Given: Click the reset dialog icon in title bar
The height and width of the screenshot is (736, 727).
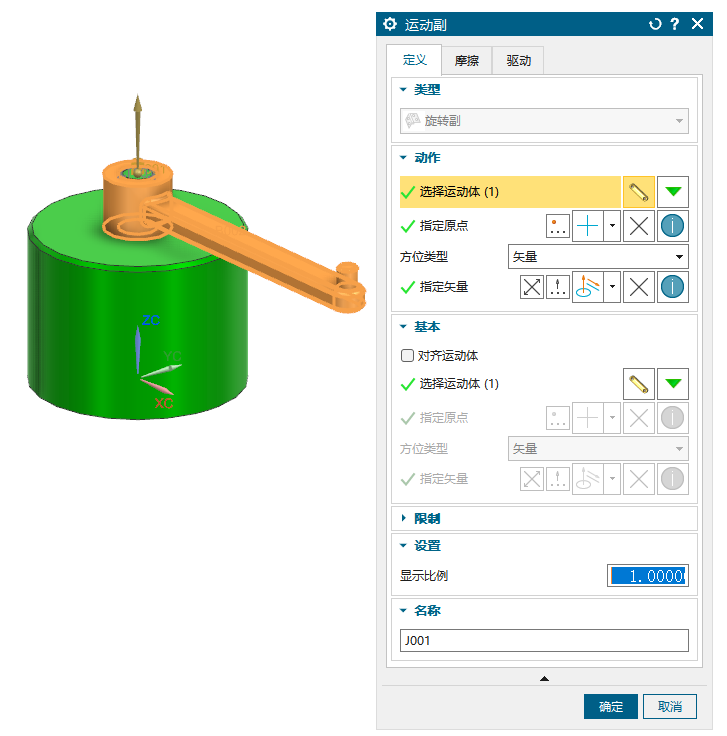Looking at the screenshot, I should coord(655,24).
